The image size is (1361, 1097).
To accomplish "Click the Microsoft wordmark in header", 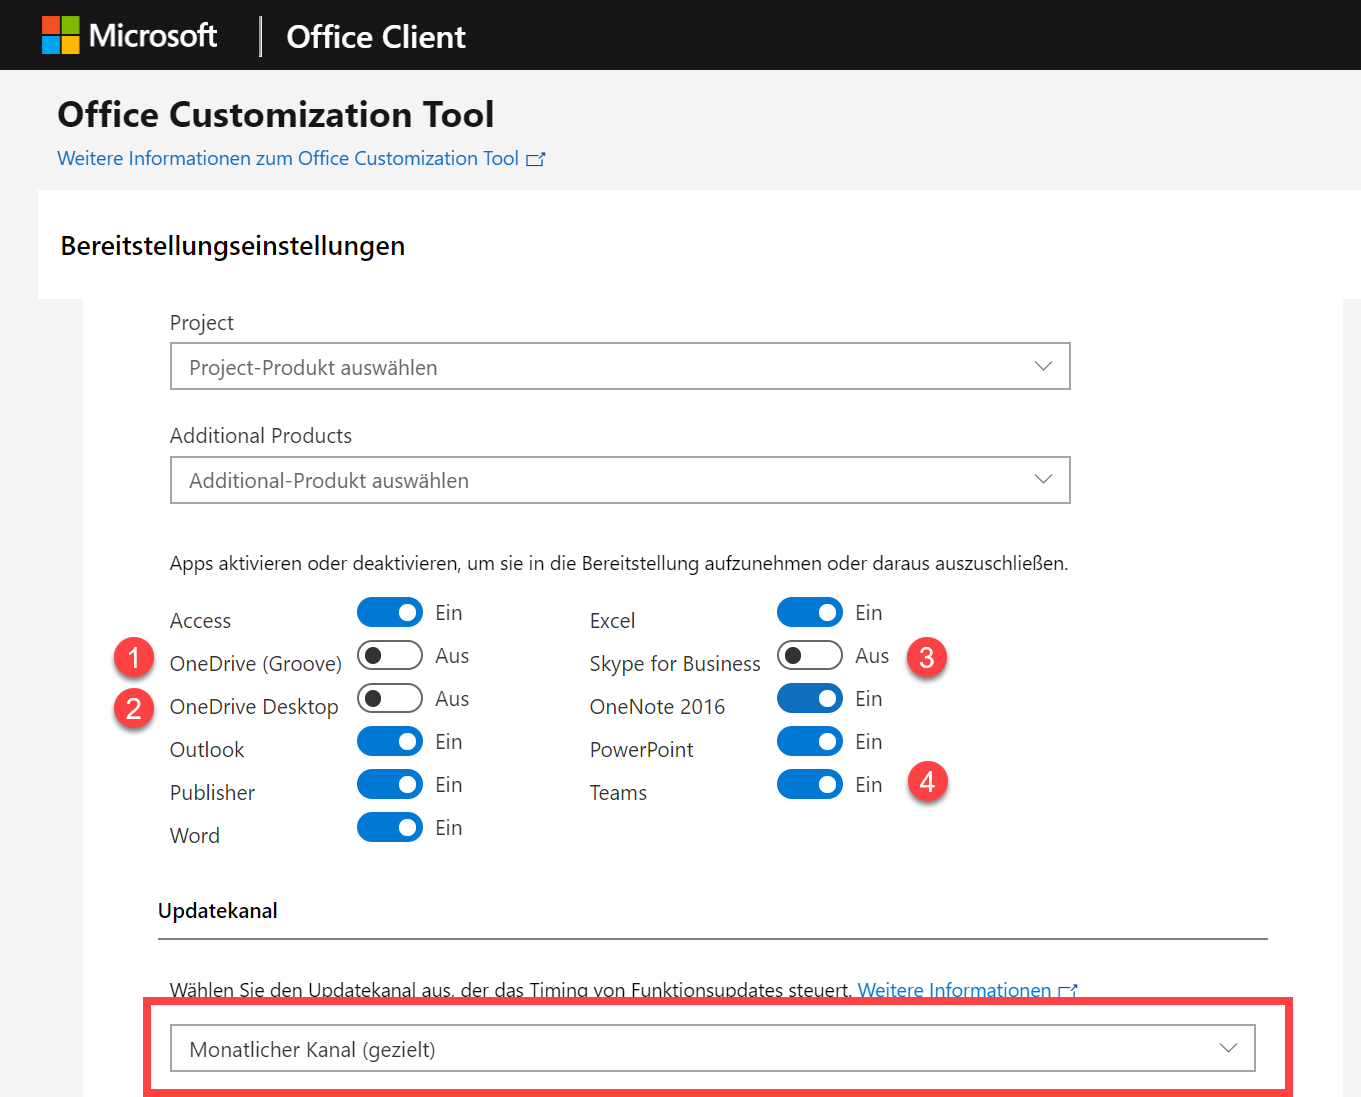I will click(153, 36).
